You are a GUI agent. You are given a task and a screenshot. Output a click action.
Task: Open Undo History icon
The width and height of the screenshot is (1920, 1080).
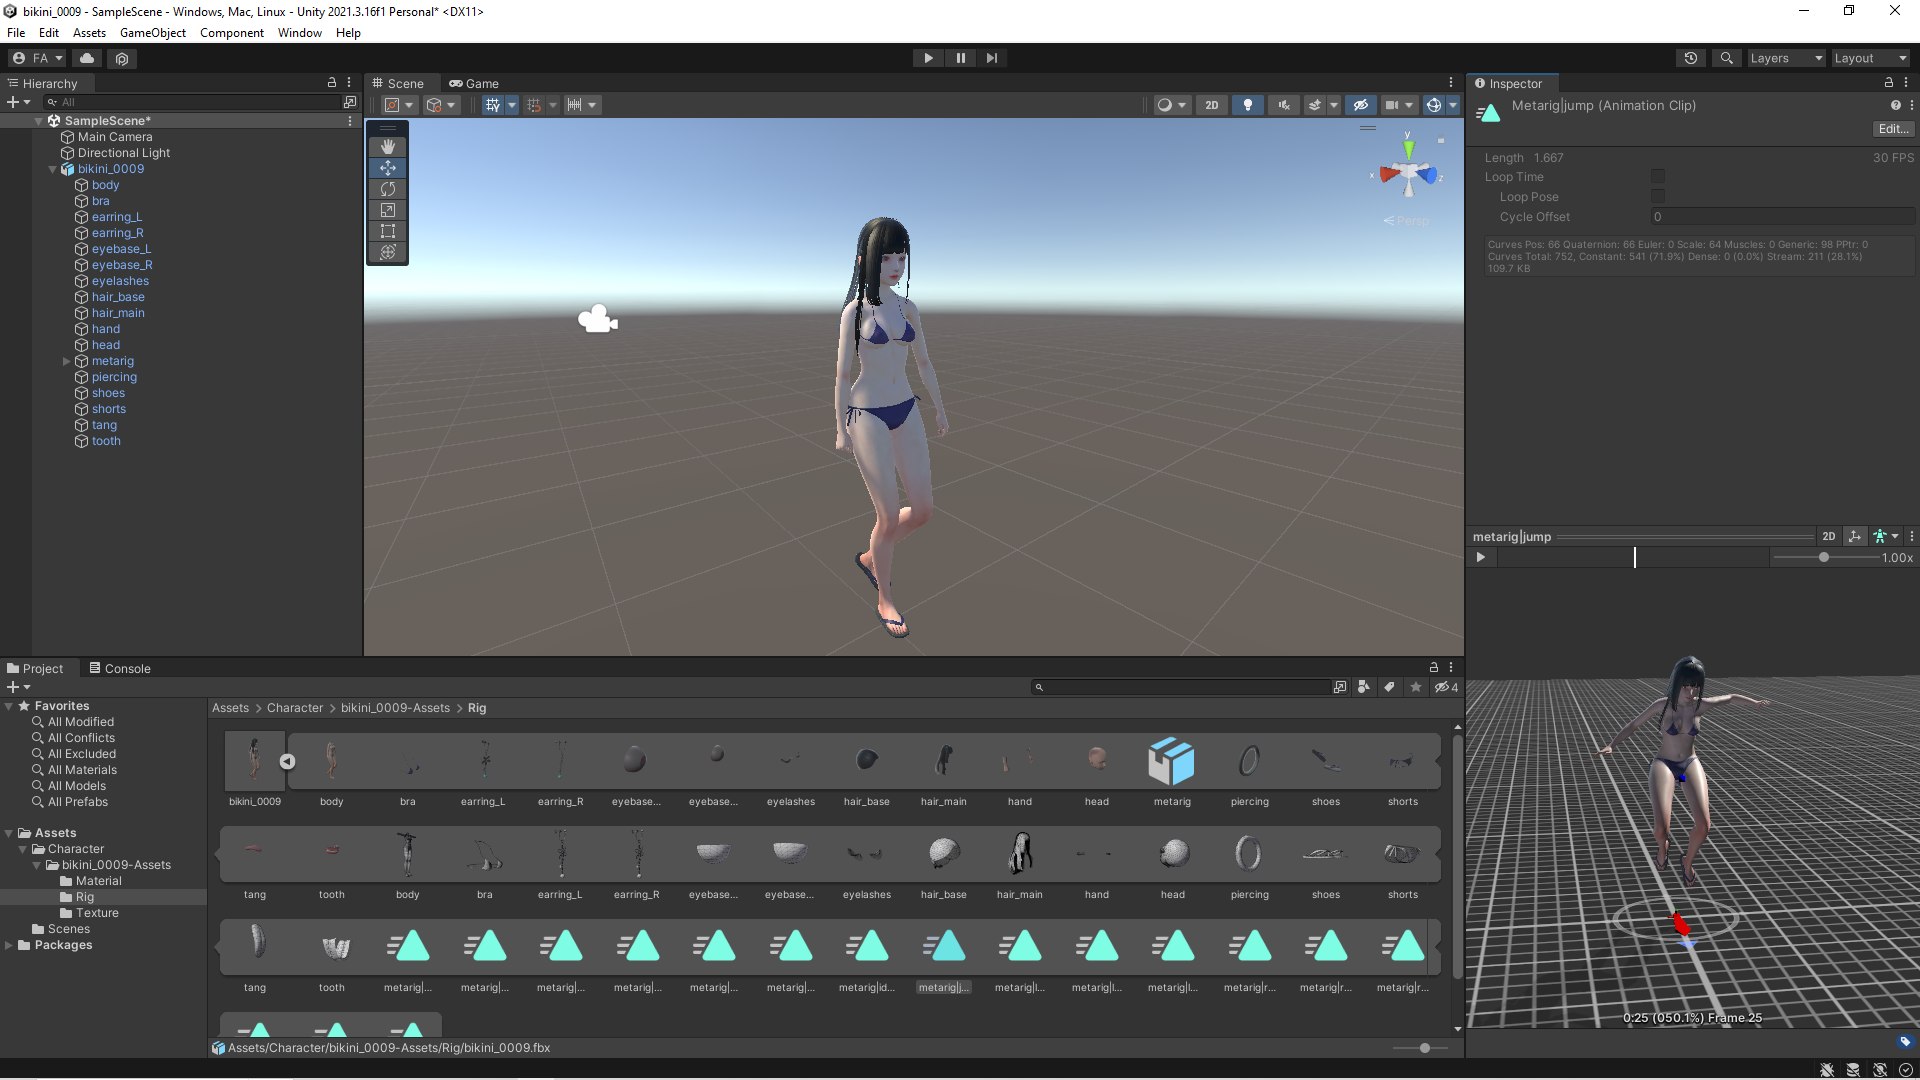[1691, 58]
